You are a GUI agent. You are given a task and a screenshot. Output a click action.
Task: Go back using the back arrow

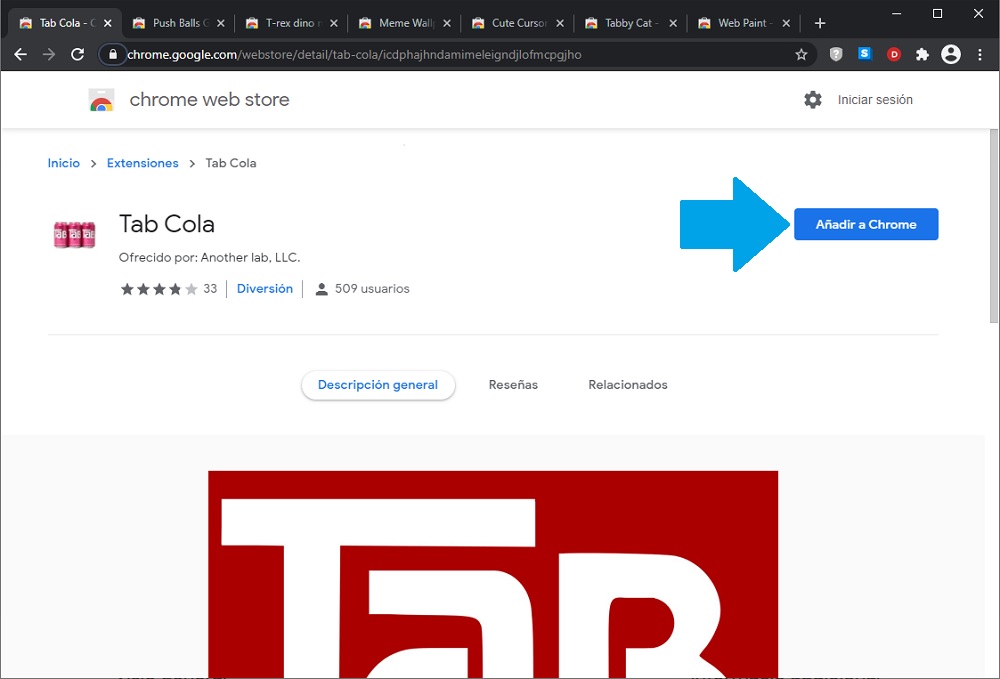tap(20, 55)
